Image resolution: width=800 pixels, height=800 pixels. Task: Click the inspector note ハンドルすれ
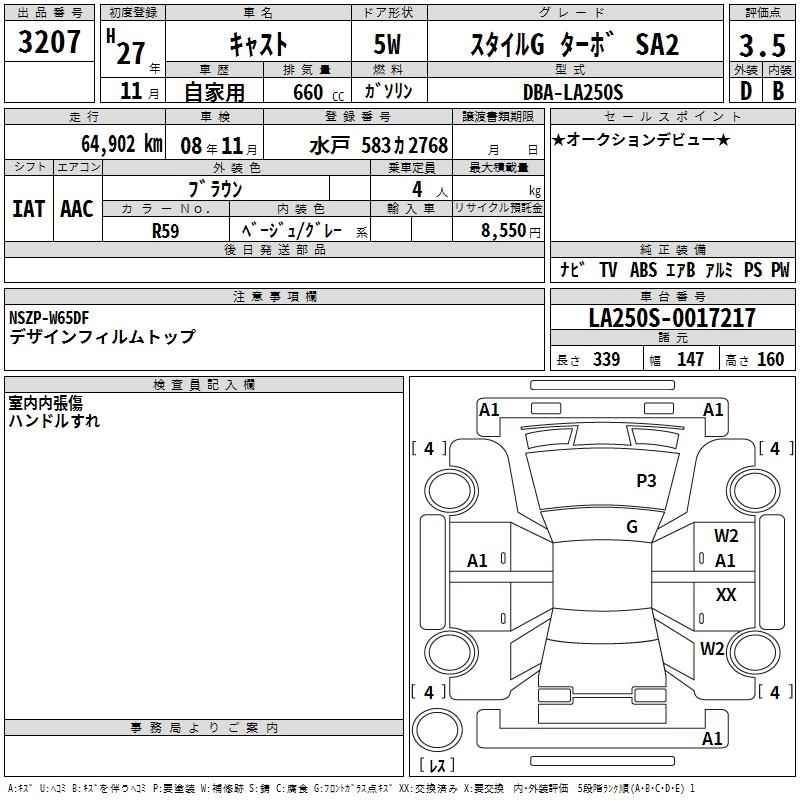(x=54, y=421)
